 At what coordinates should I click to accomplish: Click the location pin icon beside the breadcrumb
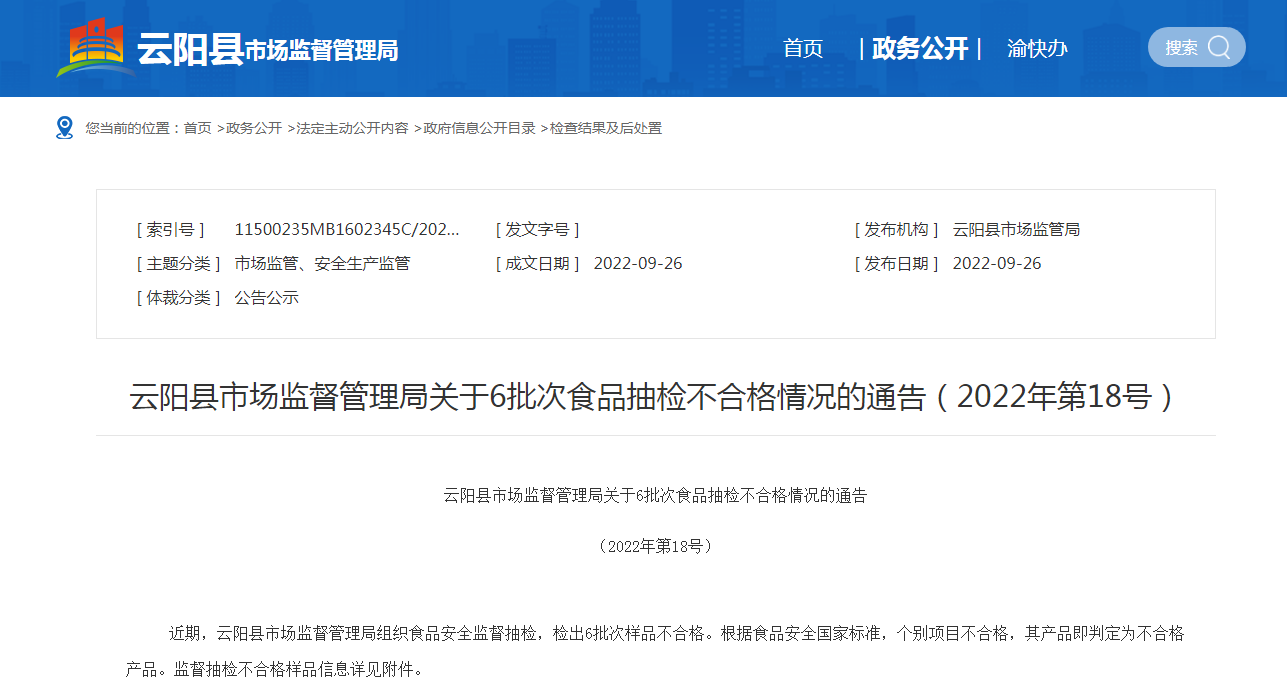point(65,128)
